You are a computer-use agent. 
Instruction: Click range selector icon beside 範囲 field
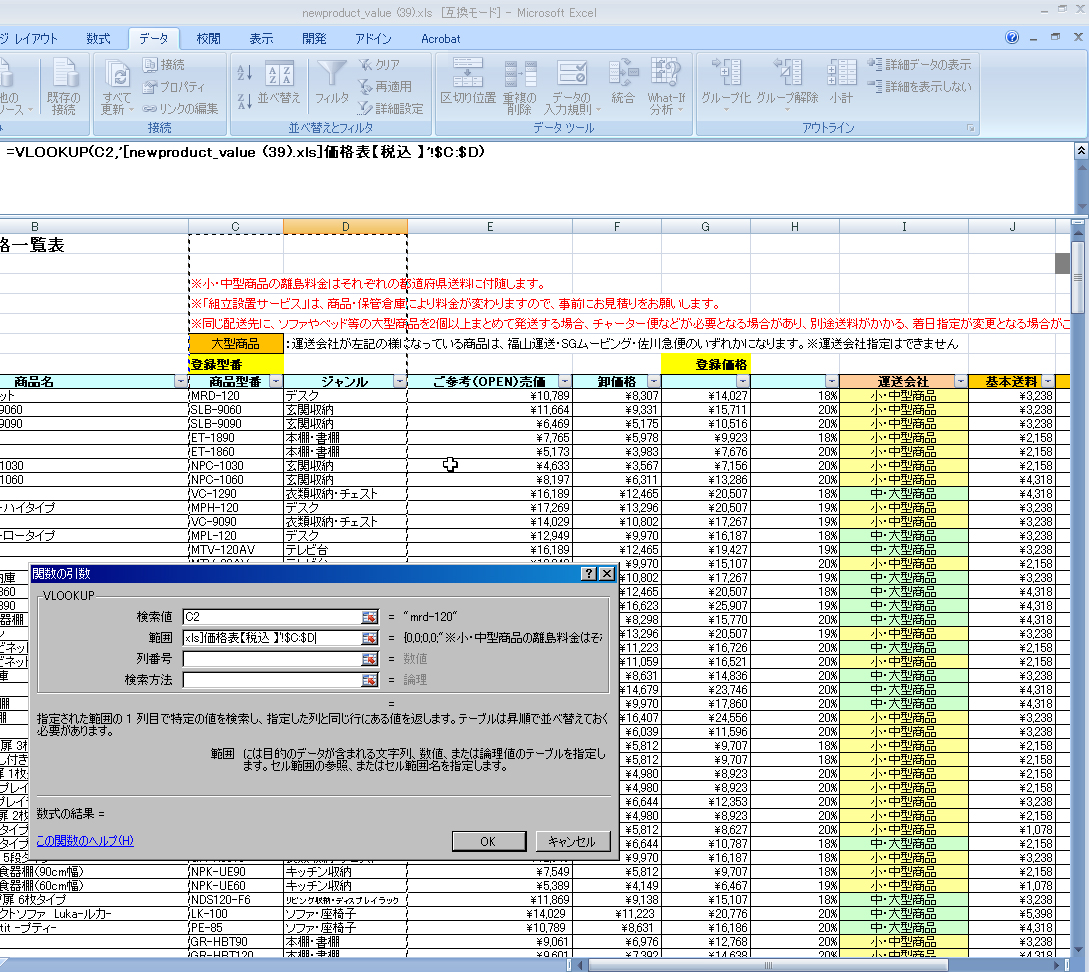click(x=369, y=637)
